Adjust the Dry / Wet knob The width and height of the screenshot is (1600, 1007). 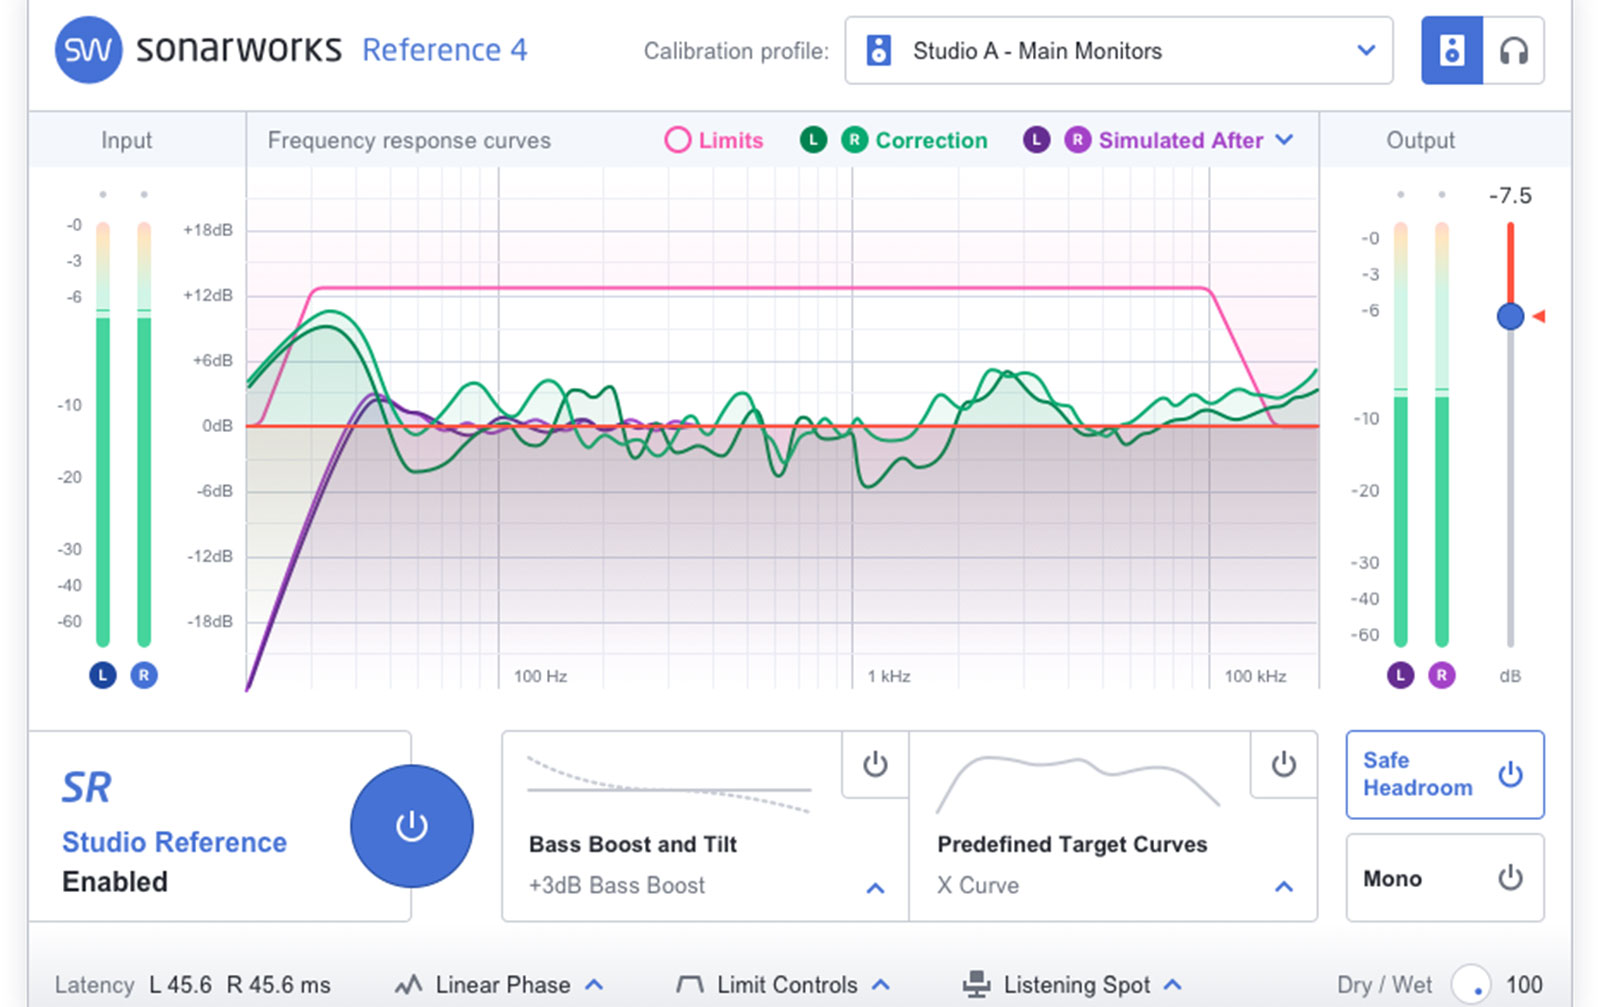(x=1471, y=985)
